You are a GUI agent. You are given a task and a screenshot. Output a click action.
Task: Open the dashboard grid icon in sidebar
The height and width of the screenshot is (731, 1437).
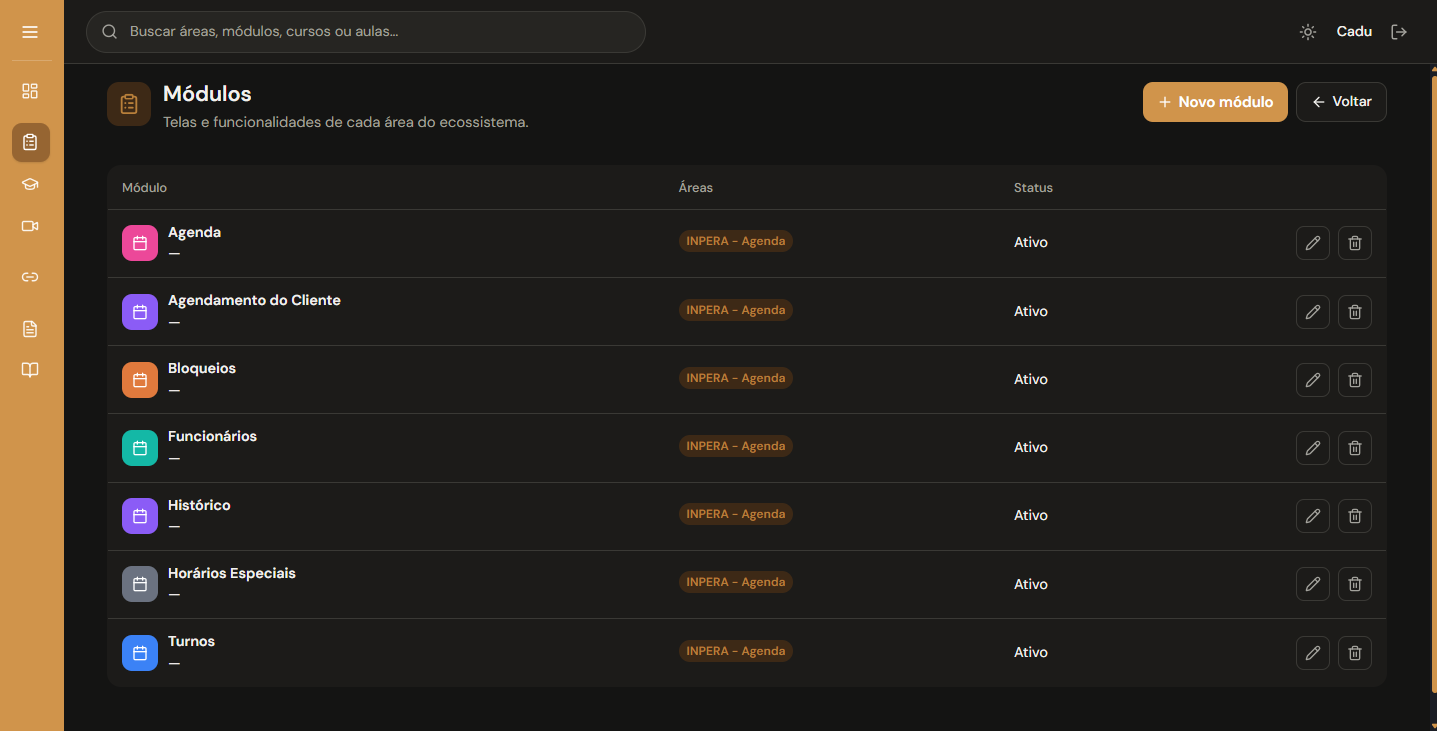point(30,91)
